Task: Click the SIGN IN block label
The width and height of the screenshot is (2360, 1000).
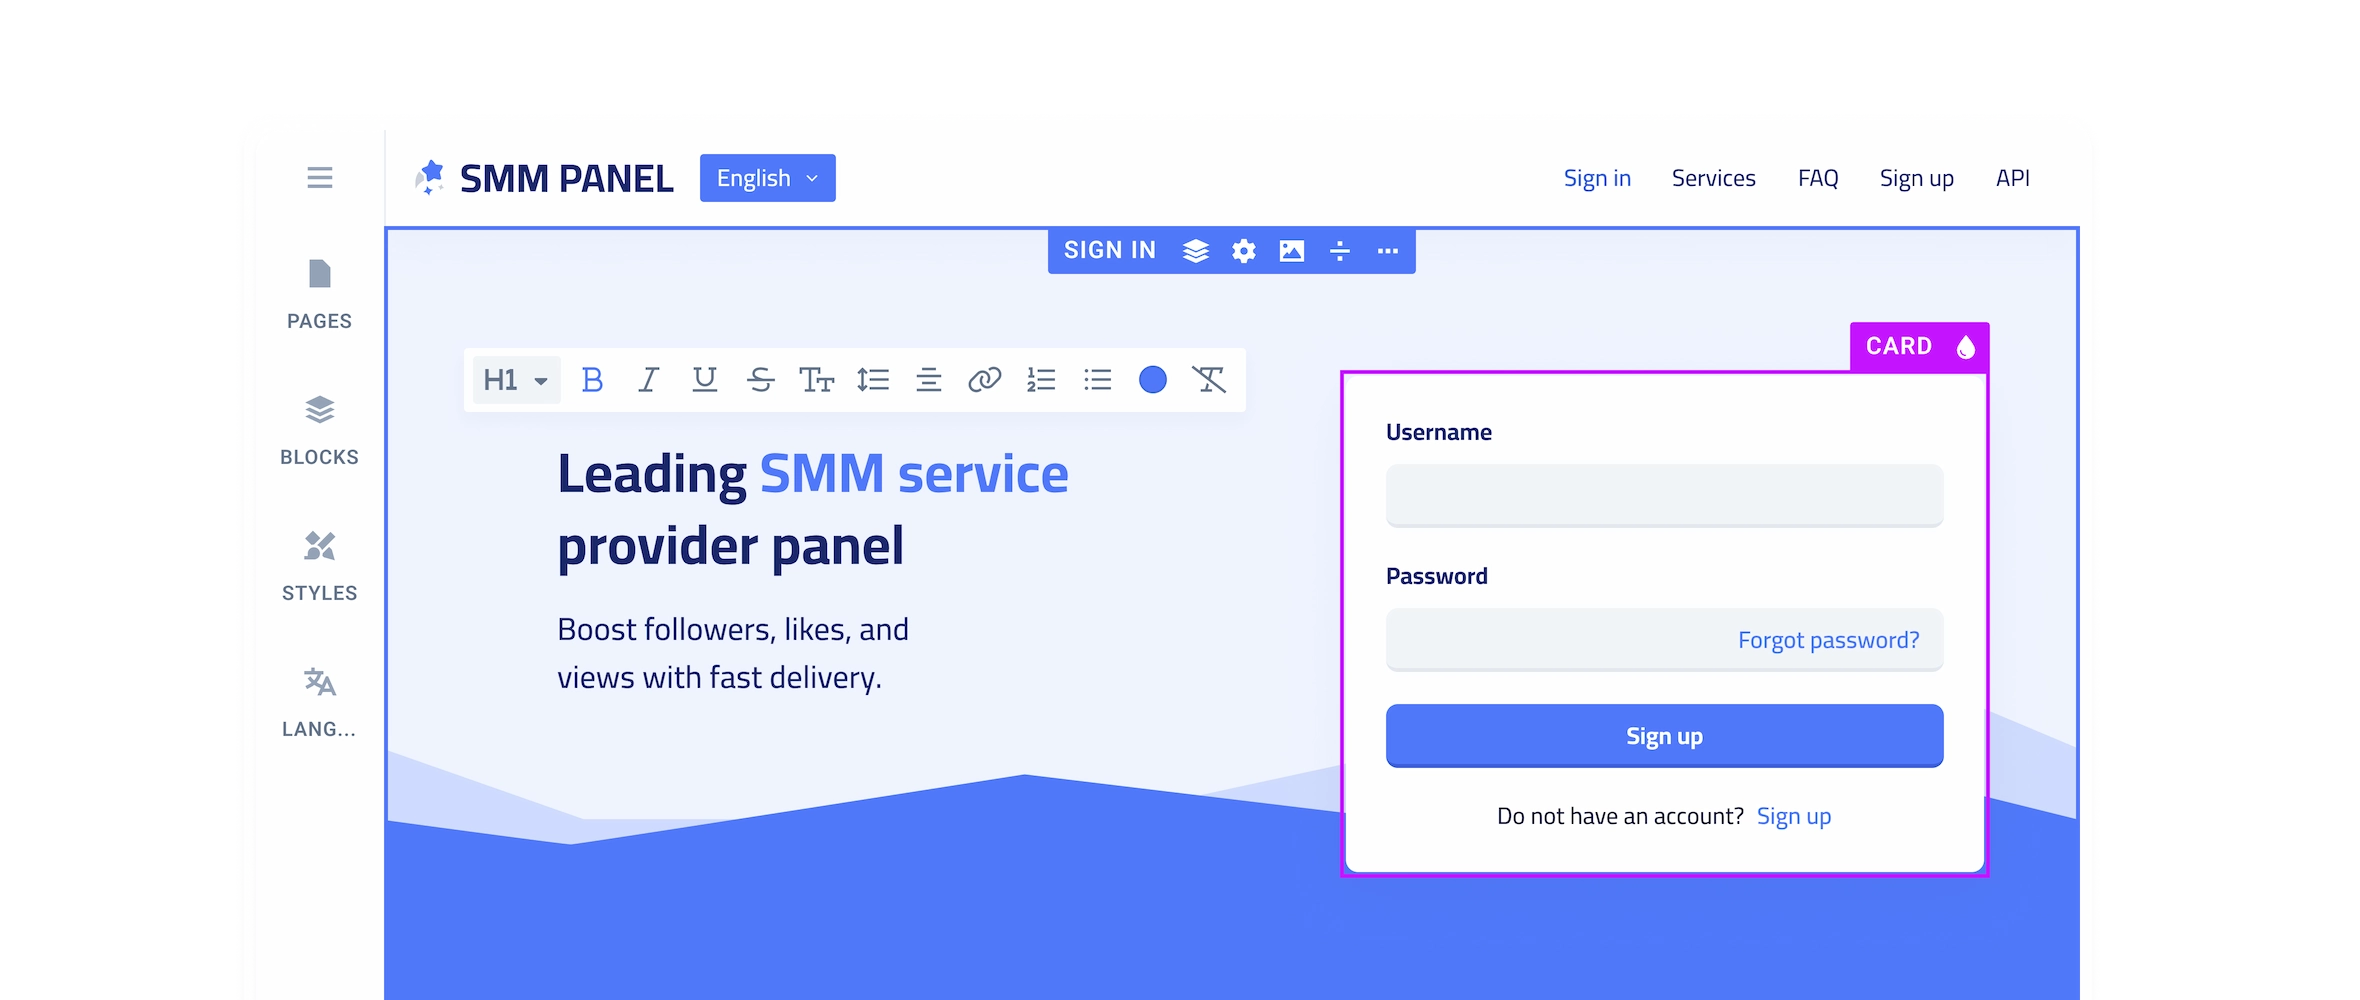Action: (1110, 250)
